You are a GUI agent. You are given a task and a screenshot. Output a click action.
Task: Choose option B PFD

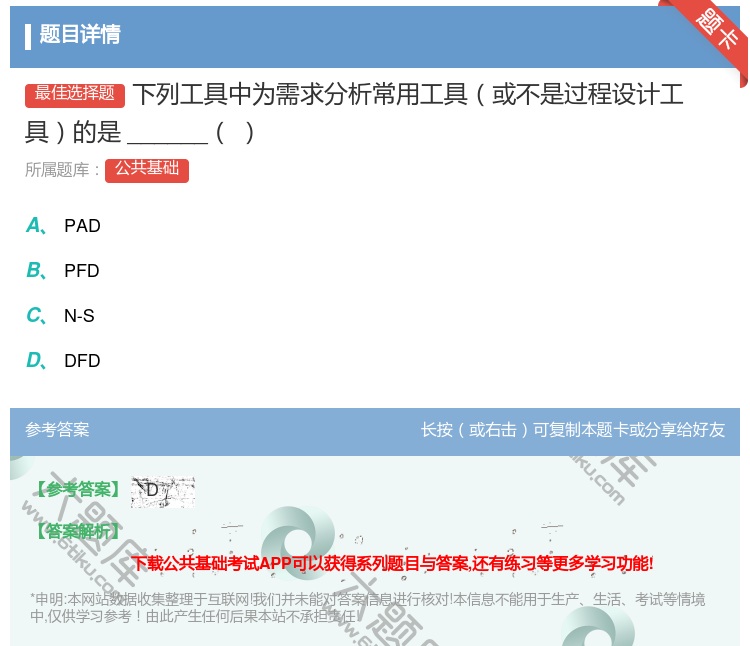point(63,271)
